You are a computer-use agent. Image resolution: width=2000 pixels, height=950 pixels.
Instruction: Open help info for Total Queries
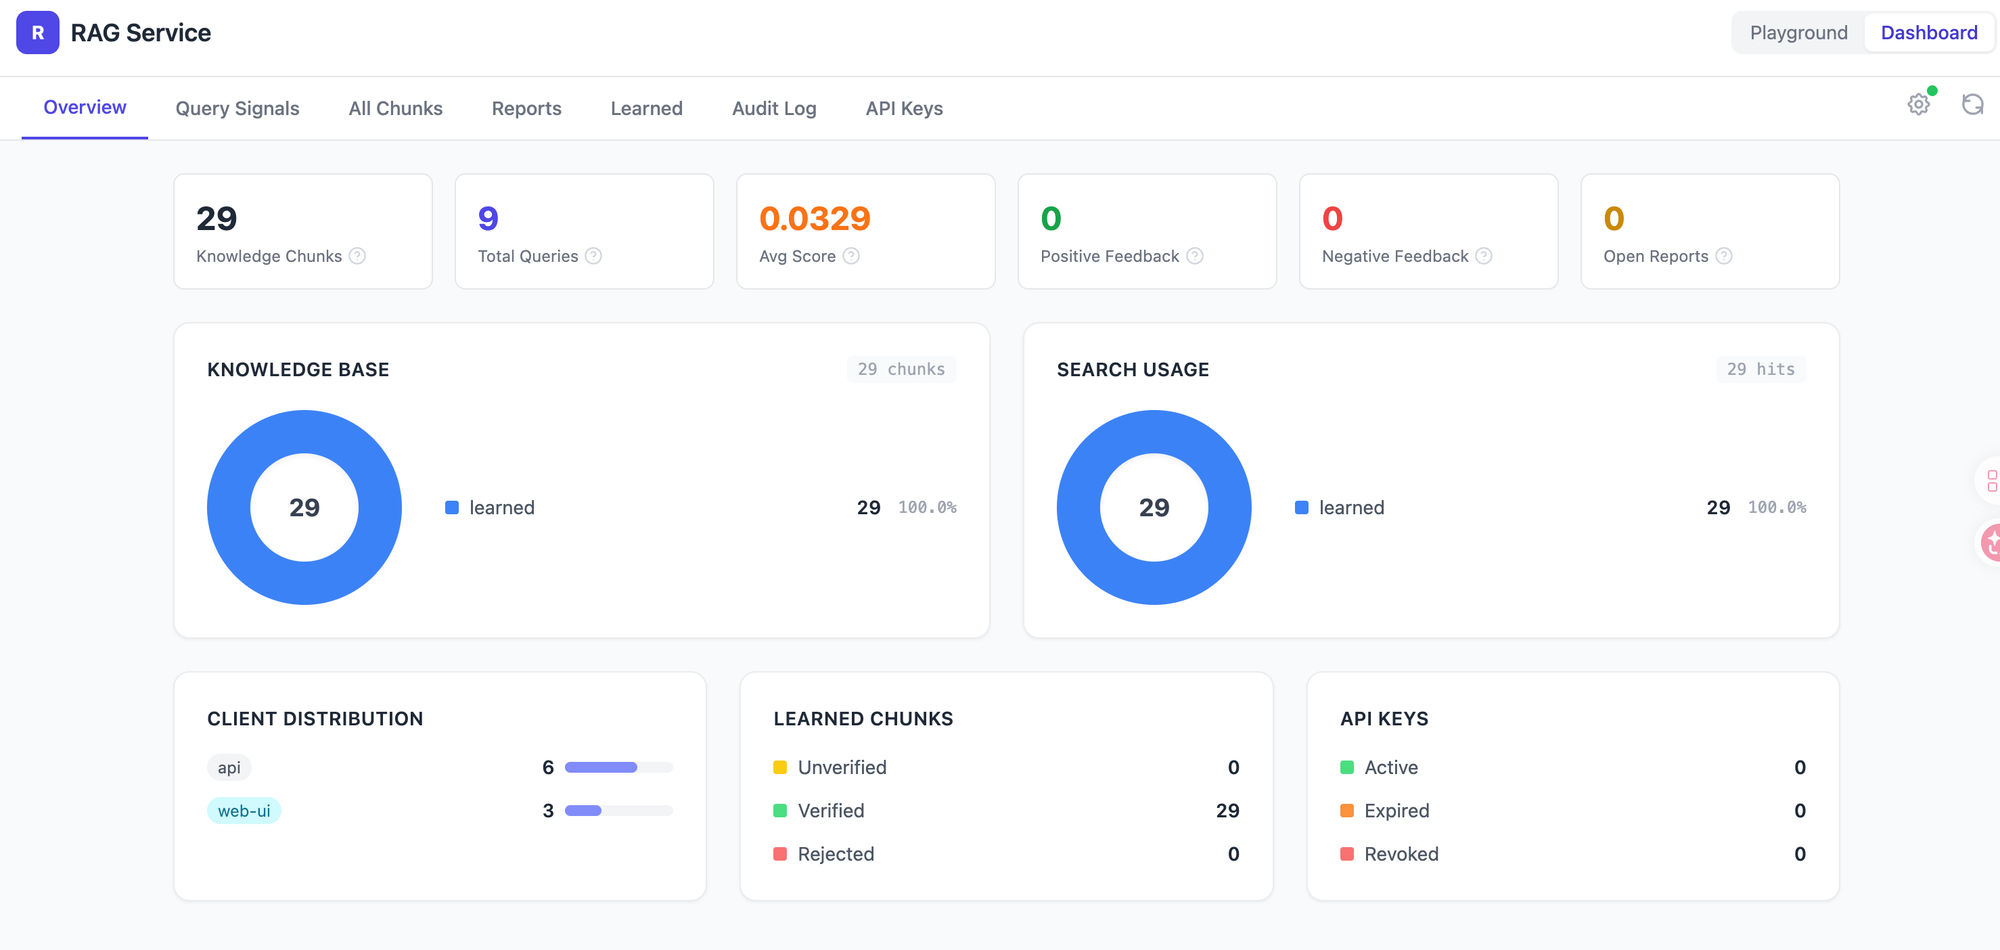pyautogui.click(x=595, y=256)
